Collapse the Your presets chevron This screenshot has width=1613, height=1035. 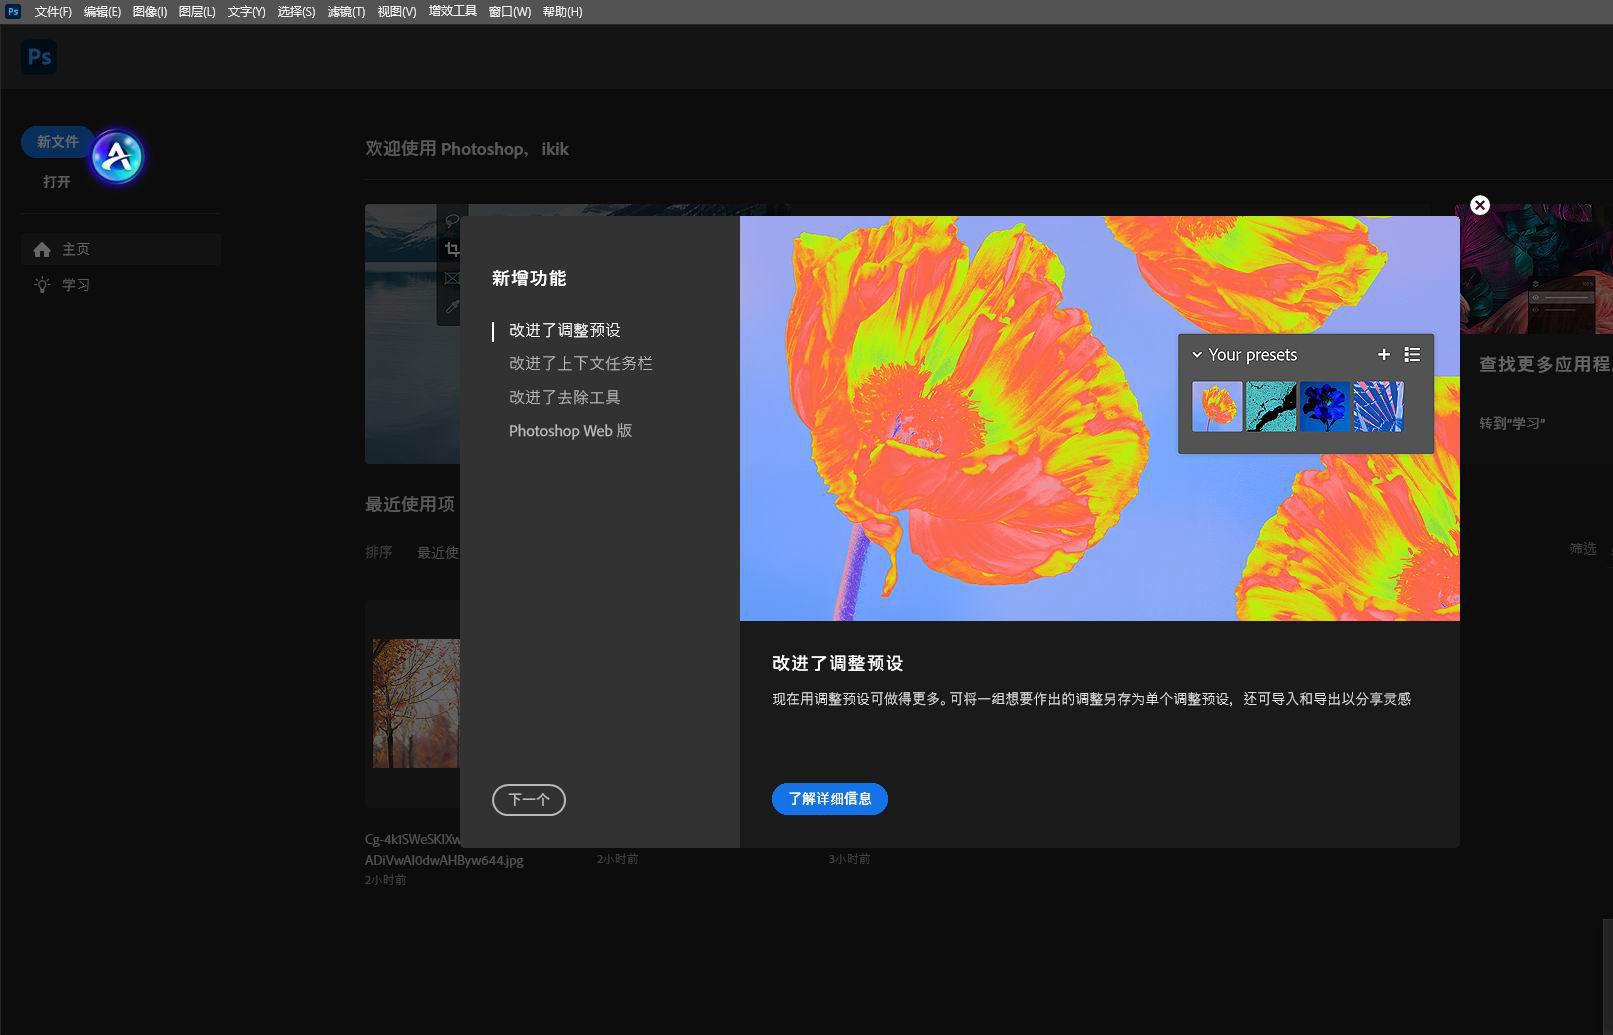coord(1197,355)
